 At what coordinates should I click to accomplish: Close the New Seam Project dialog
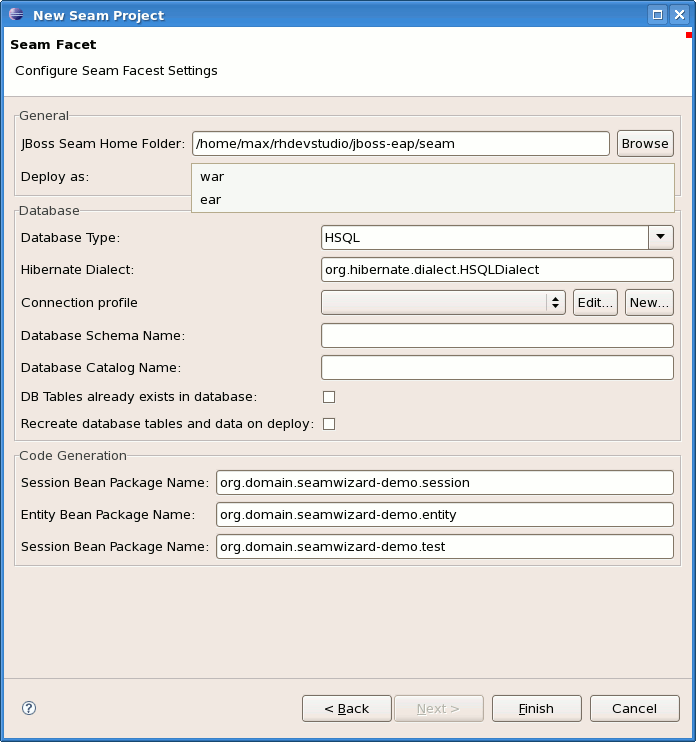pyautogui.click(x=679, y=15)
